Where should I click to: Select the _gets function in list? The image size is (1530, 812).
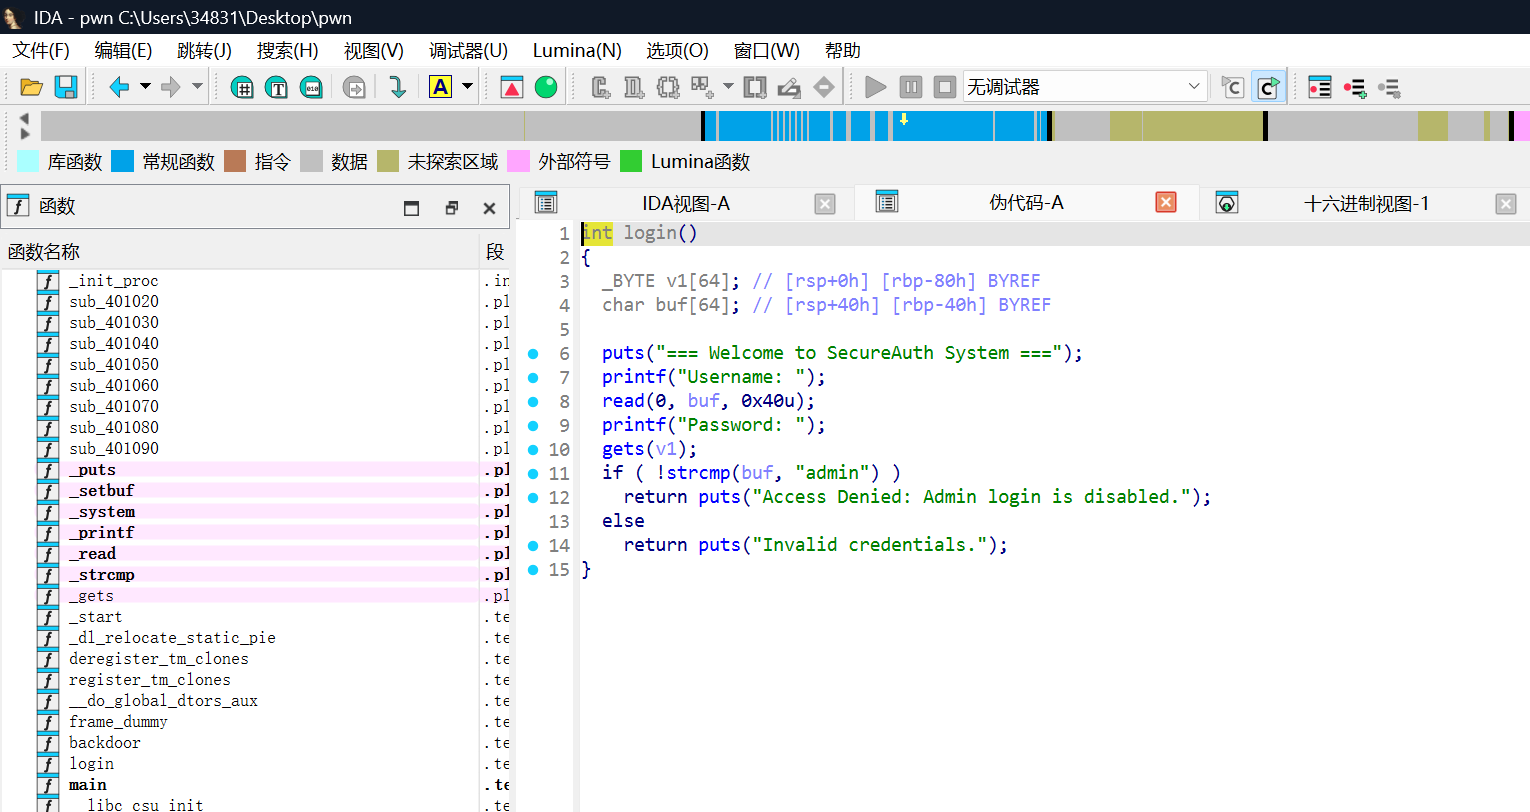[x=91, y=596]
